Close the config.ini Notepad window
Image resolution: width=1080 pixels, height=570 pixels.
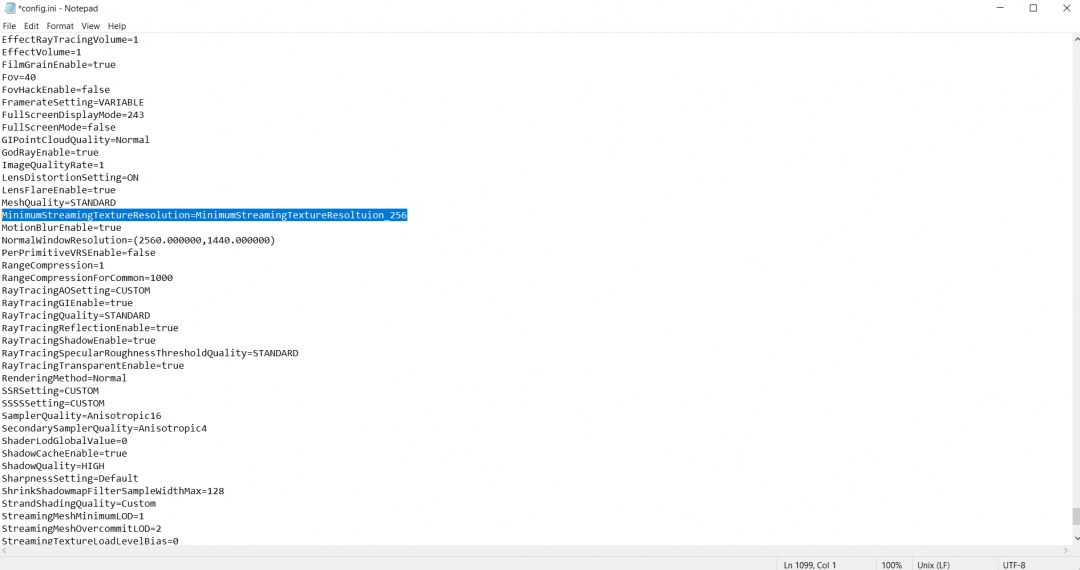tap(1064, 8)
